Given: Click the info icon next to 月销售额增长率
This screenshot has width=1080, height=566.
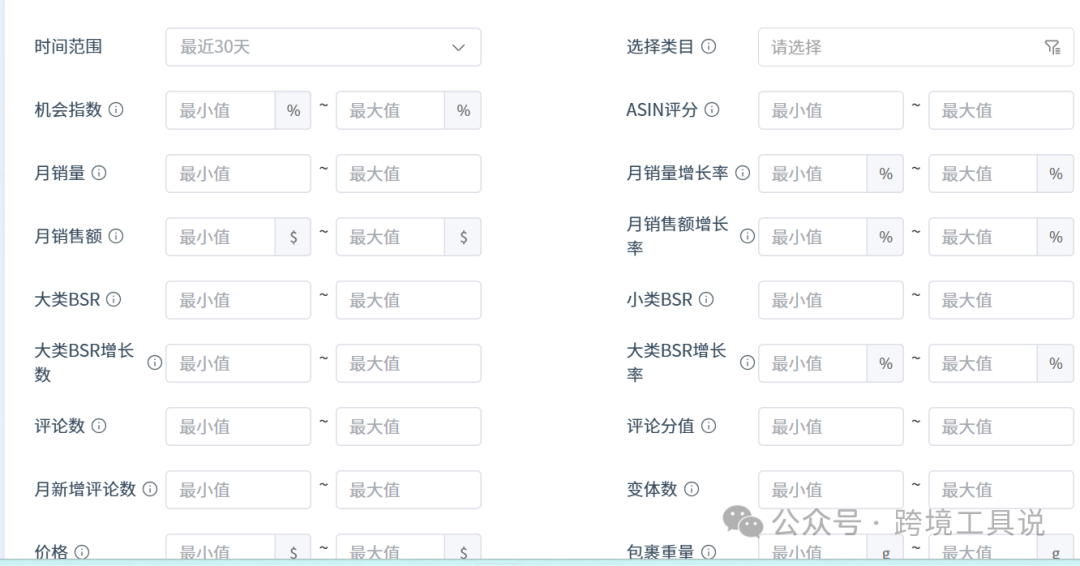Looking at the screenshot, I should coord(747,236).
